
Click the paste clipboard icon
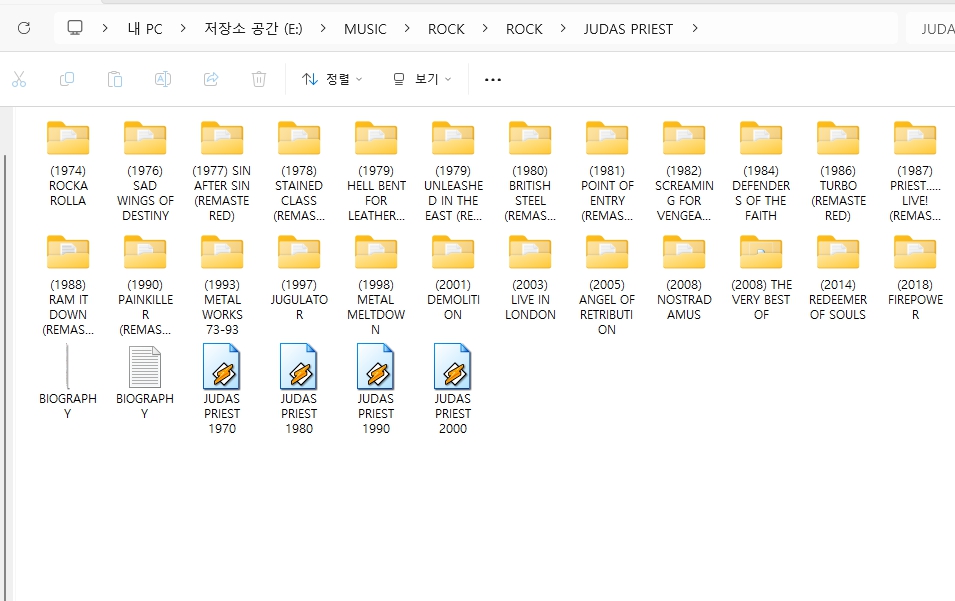[115, 79]
